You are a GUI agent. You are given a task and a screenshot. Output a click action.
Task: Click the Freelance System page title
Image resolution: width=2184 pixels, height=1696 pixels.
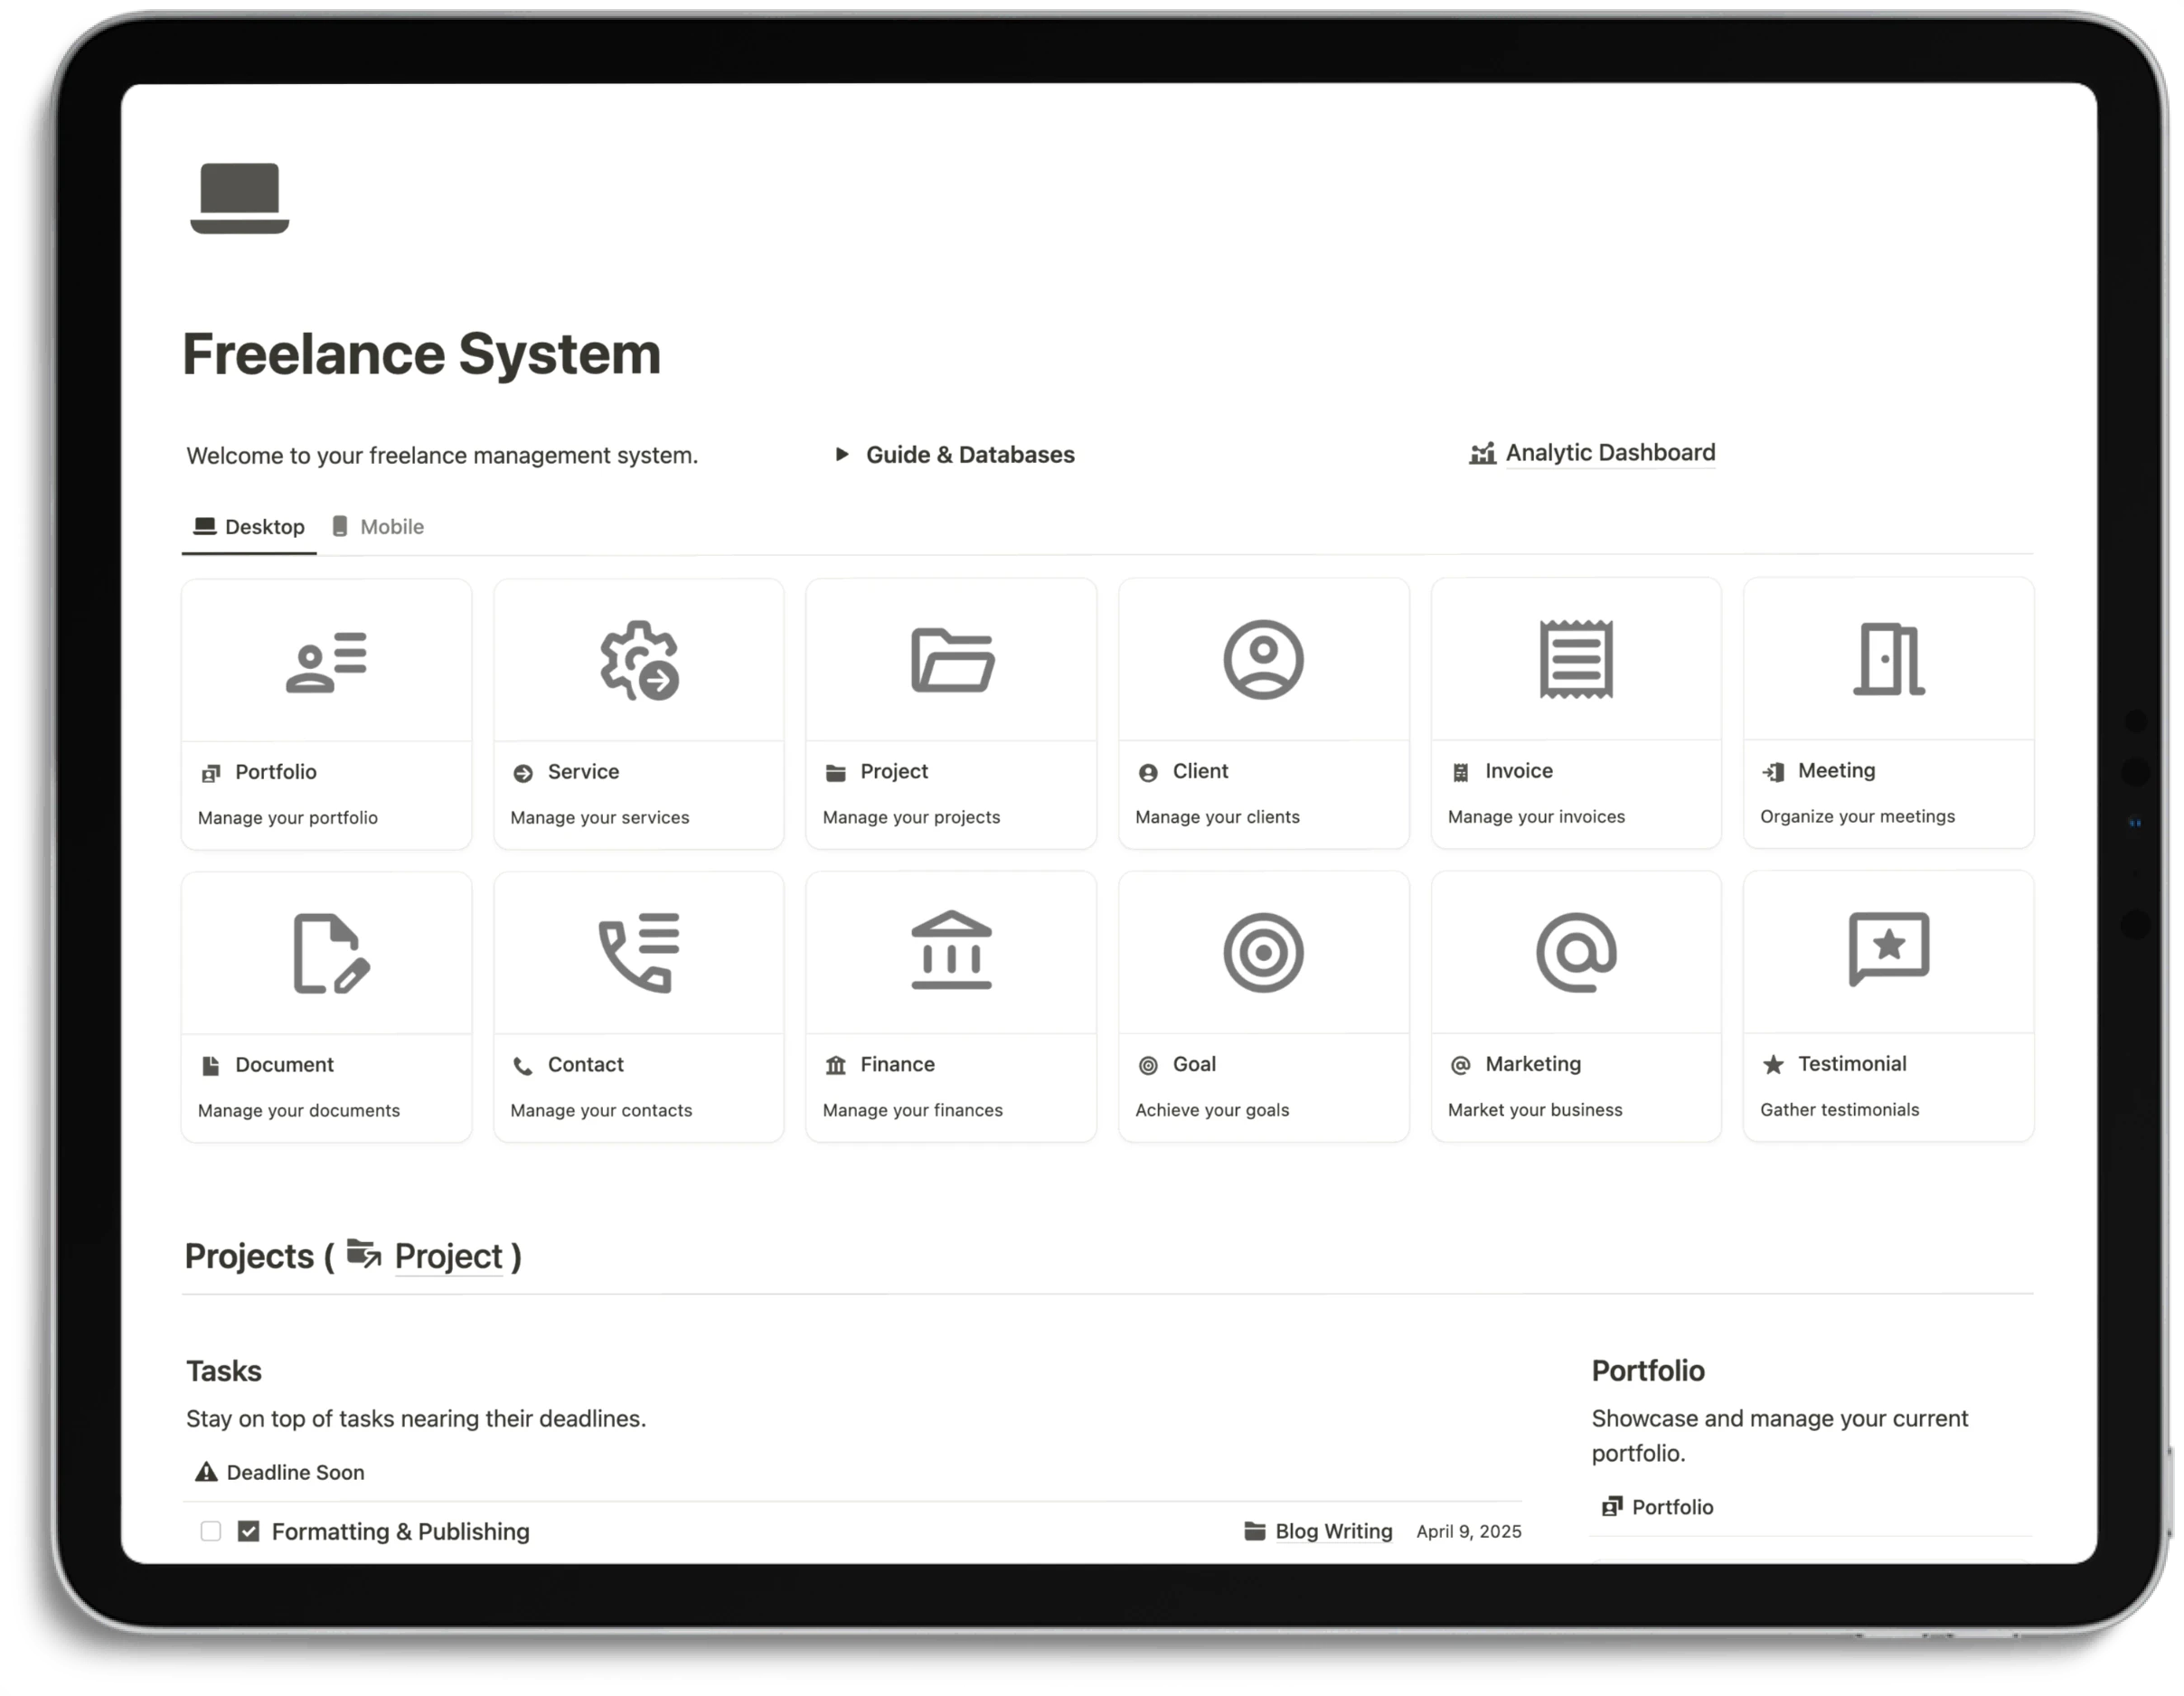(421, 354)
